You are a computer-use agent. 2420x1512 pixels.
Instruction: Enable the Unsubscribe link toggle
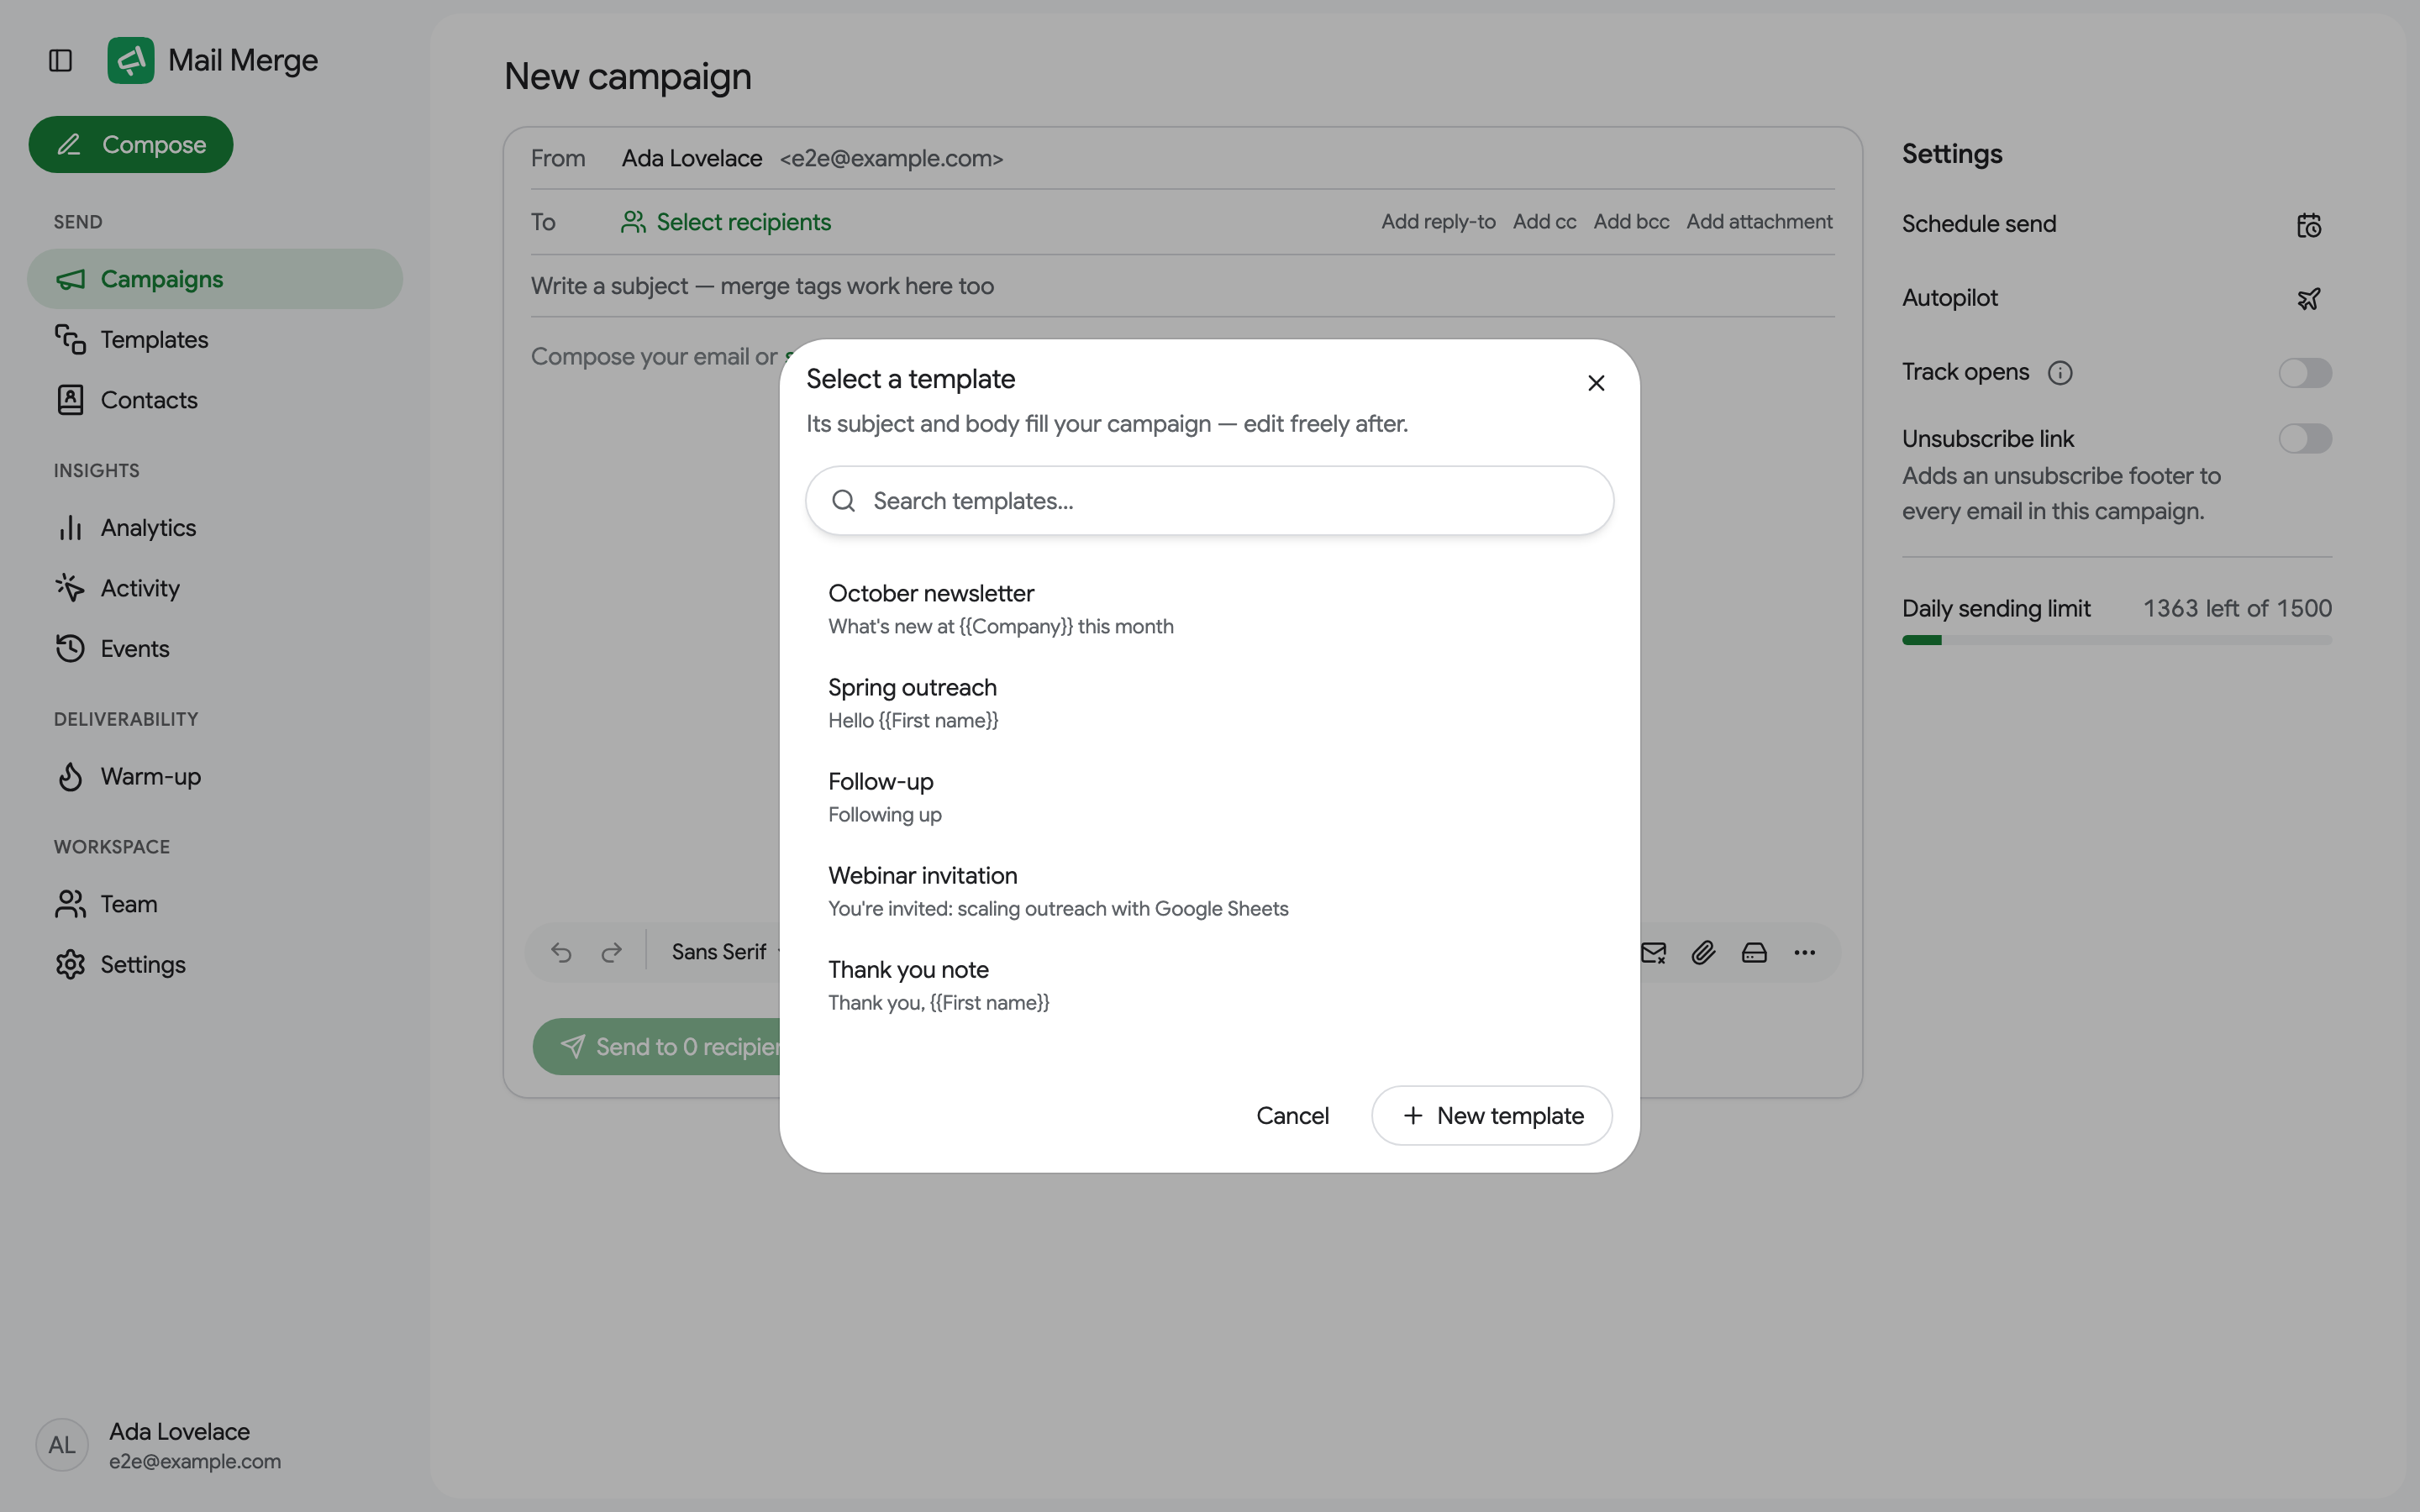[2305, 439]
